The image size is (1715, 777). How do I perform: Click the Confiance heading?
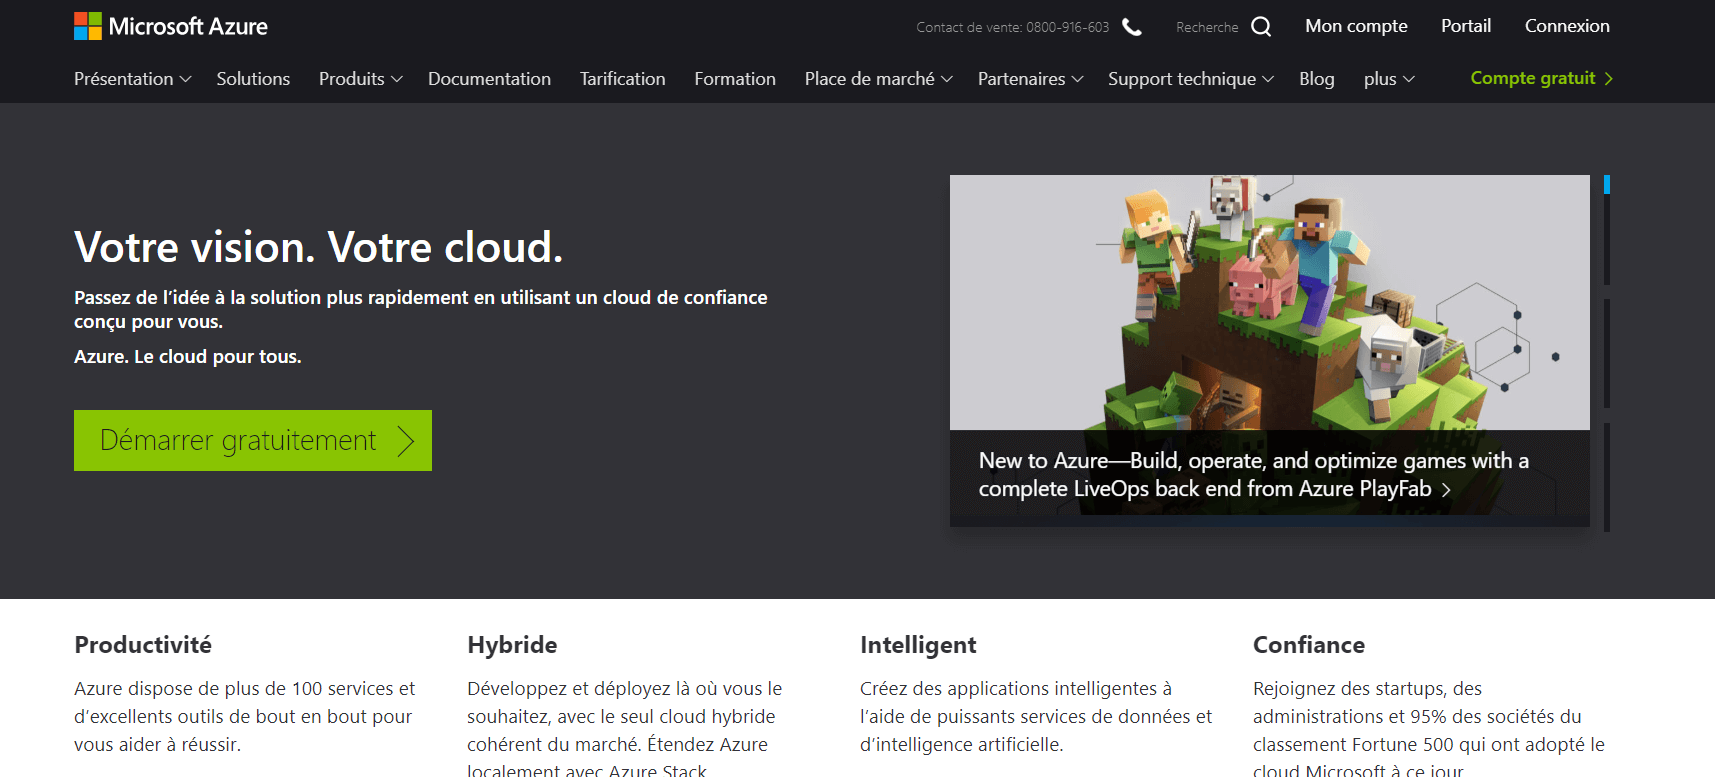coord(1309,645)
